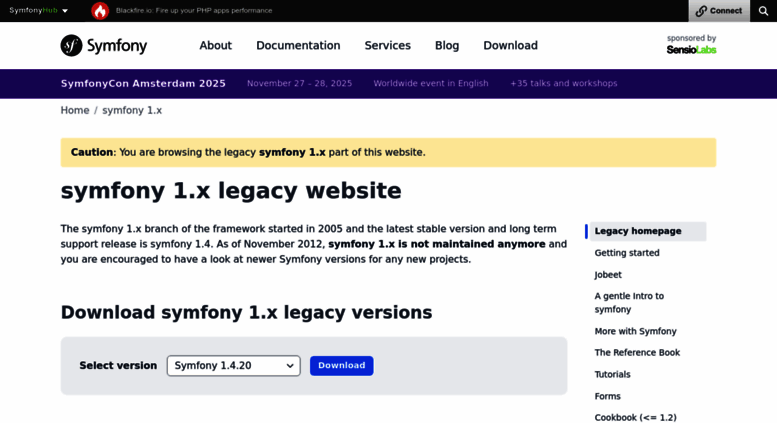Open Jobeet sidebar link

click(x=608, y=275)
